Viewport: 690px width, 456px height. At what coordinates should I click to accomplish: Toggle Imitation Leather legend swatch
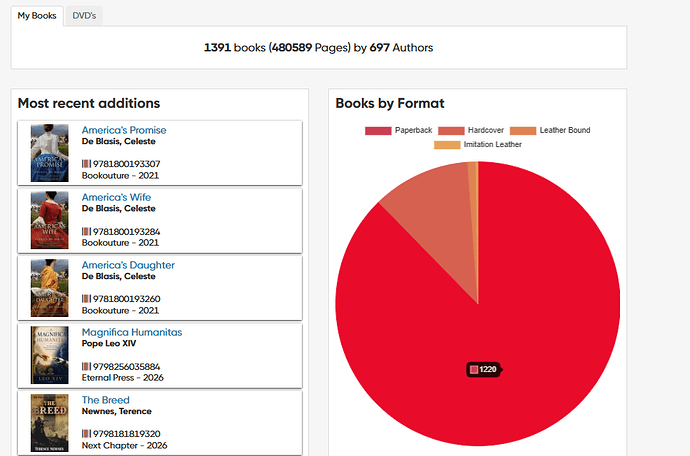tap(447, 145)
